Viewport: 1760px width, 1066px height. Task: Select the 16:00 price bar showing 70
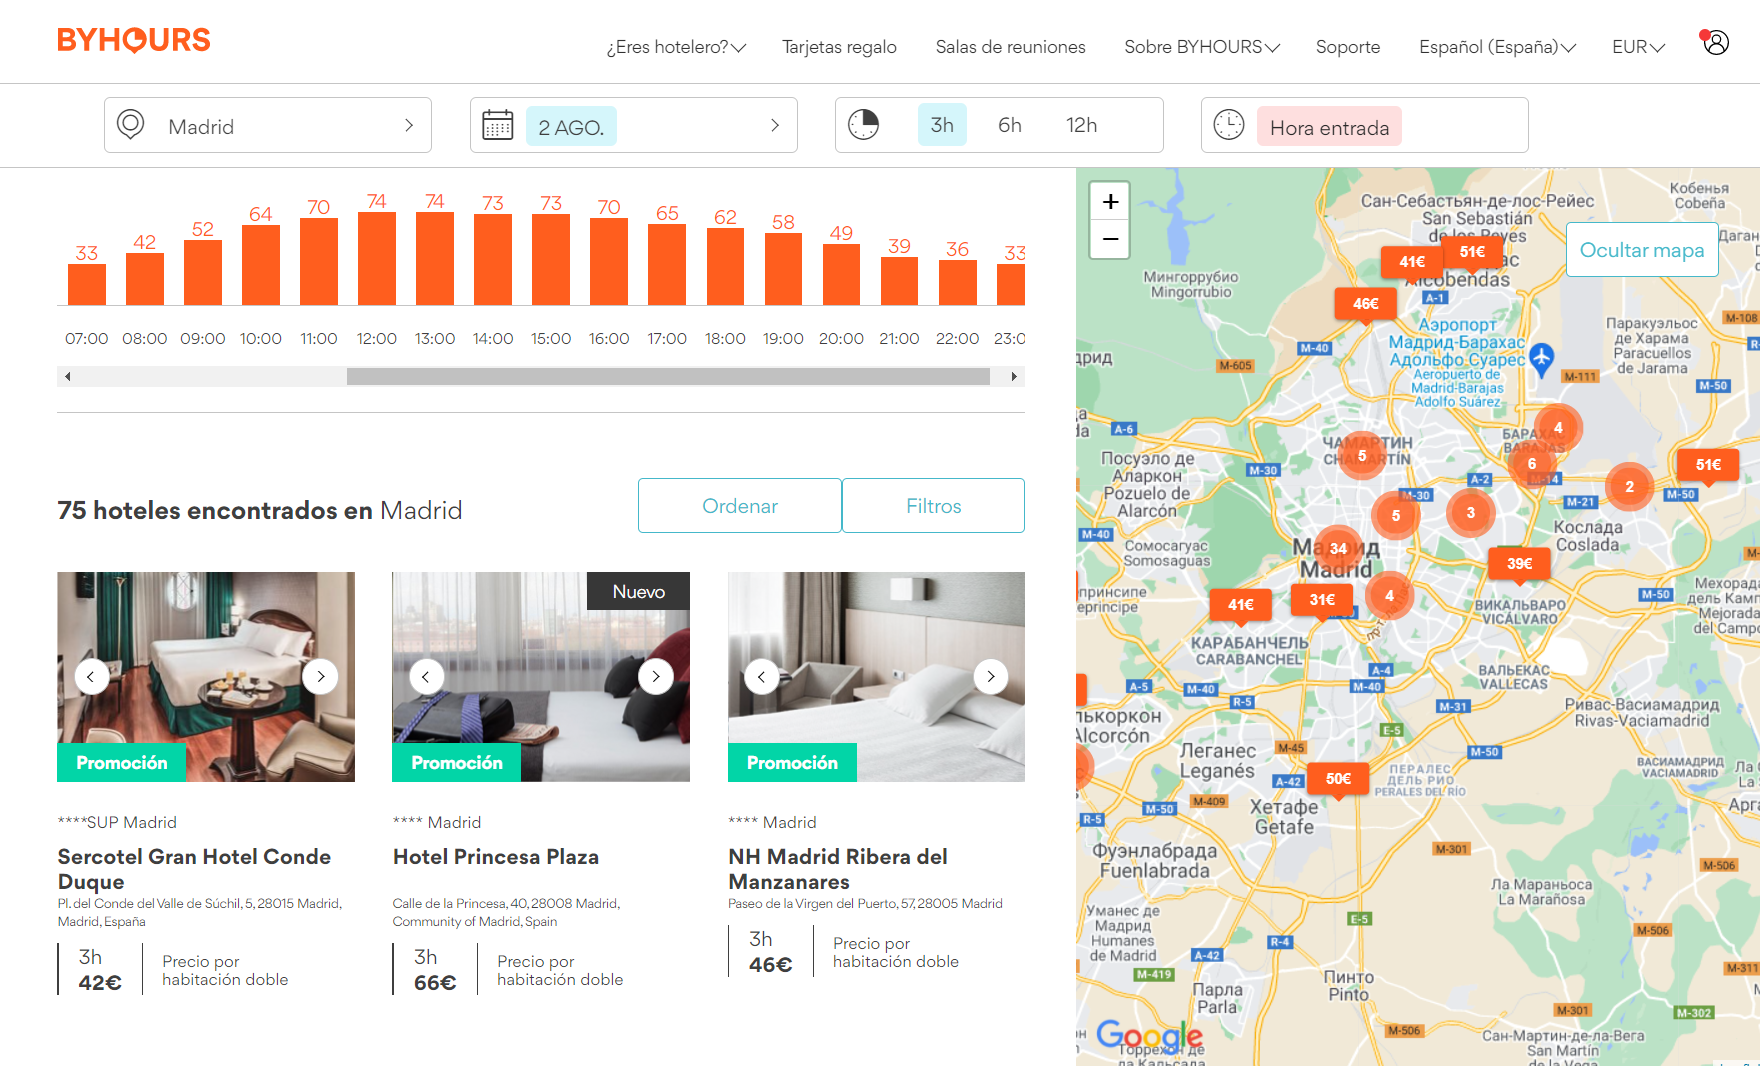pos(609,261)
